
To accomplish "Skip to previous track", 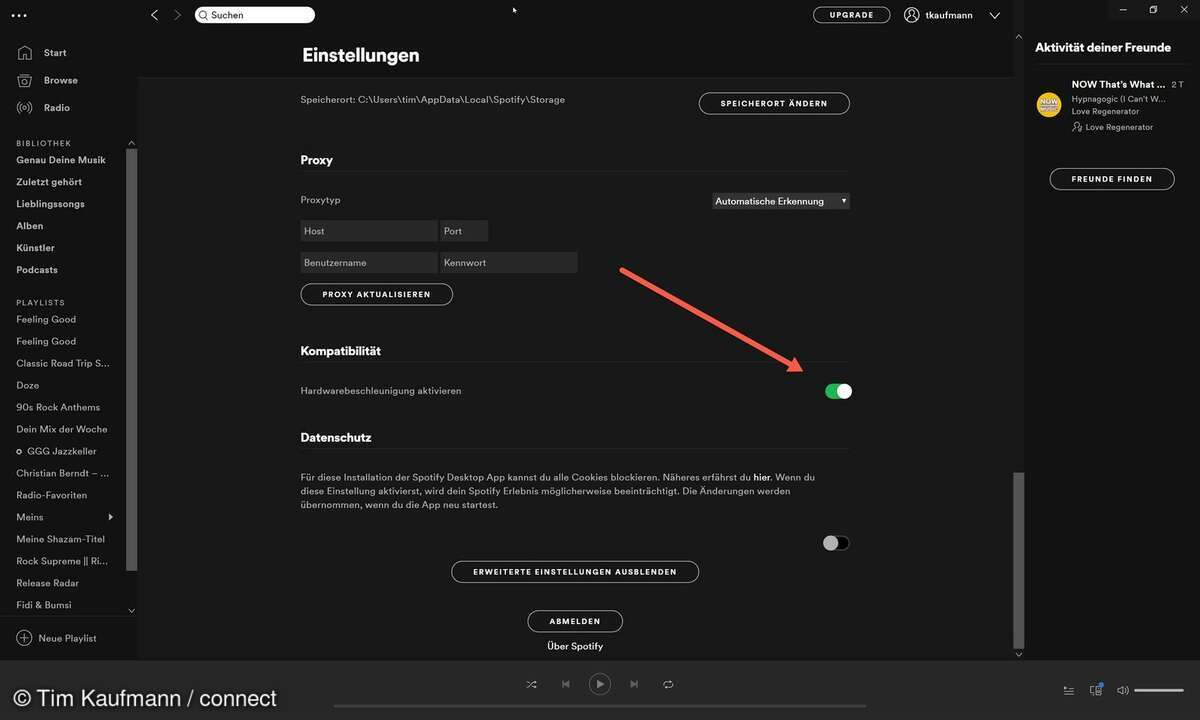I will coord(566,684).
